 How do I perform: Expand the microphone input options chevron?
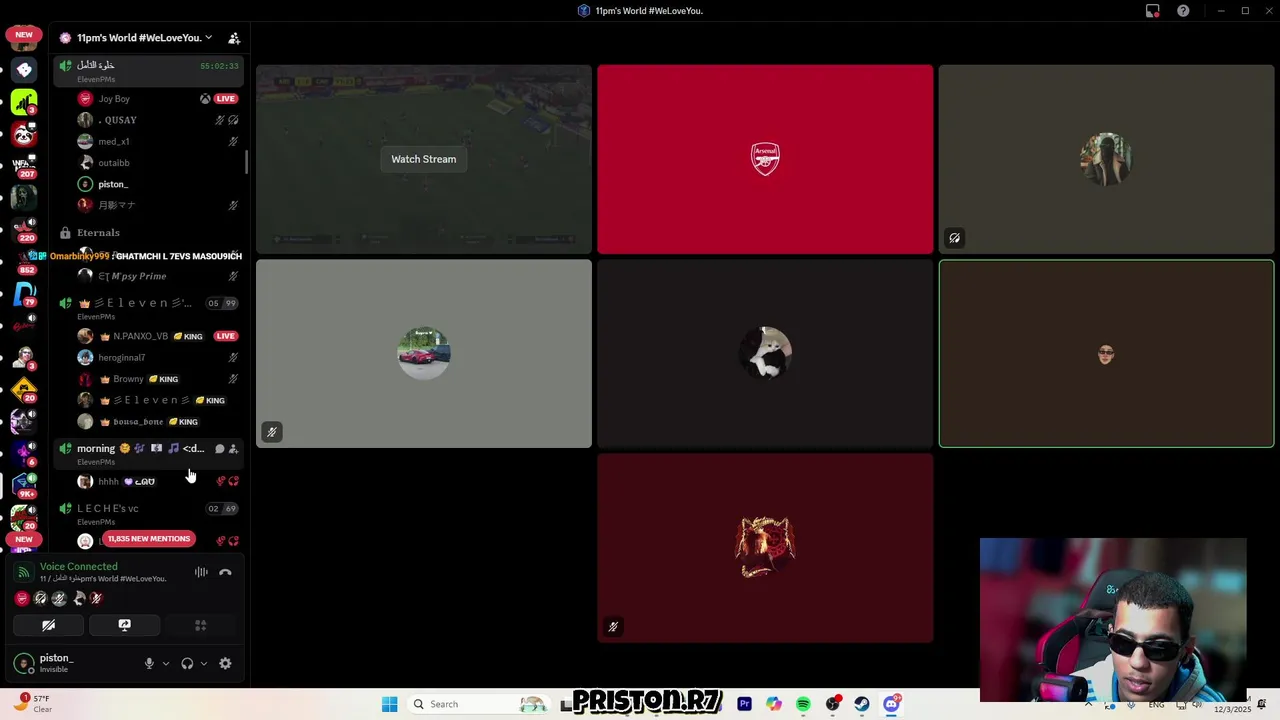tap(165, 663)
